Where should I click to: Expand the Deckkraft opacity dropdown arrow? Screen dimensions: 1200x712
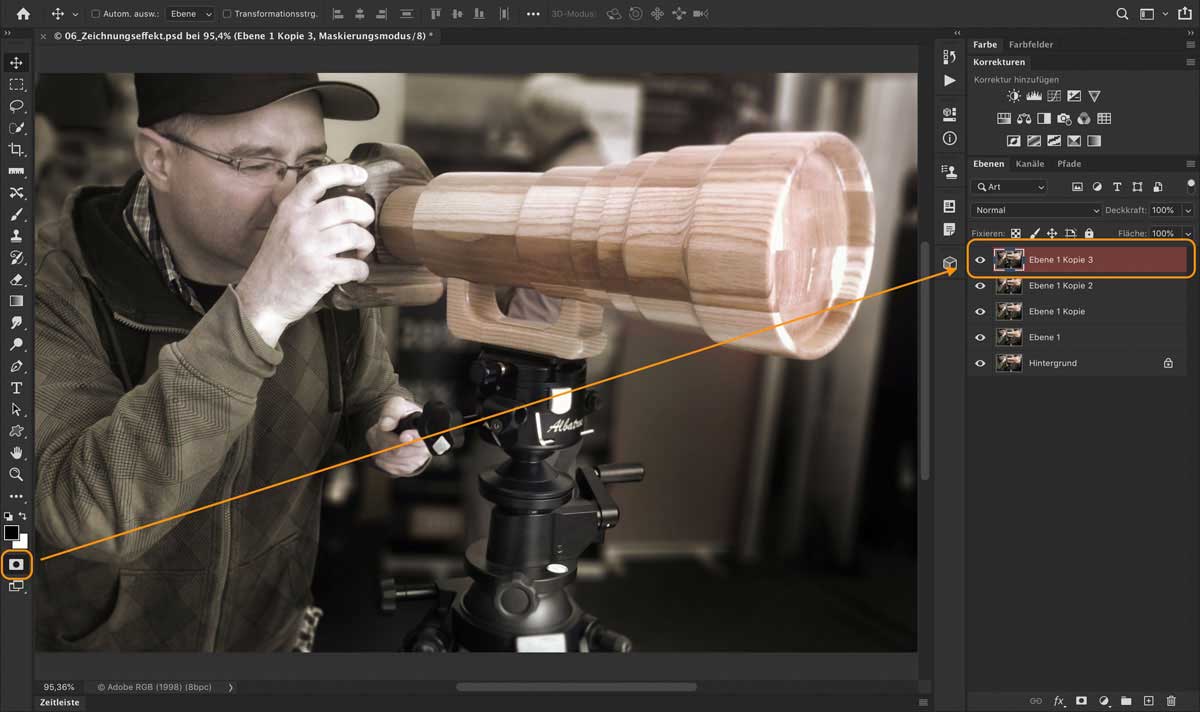1187,210
